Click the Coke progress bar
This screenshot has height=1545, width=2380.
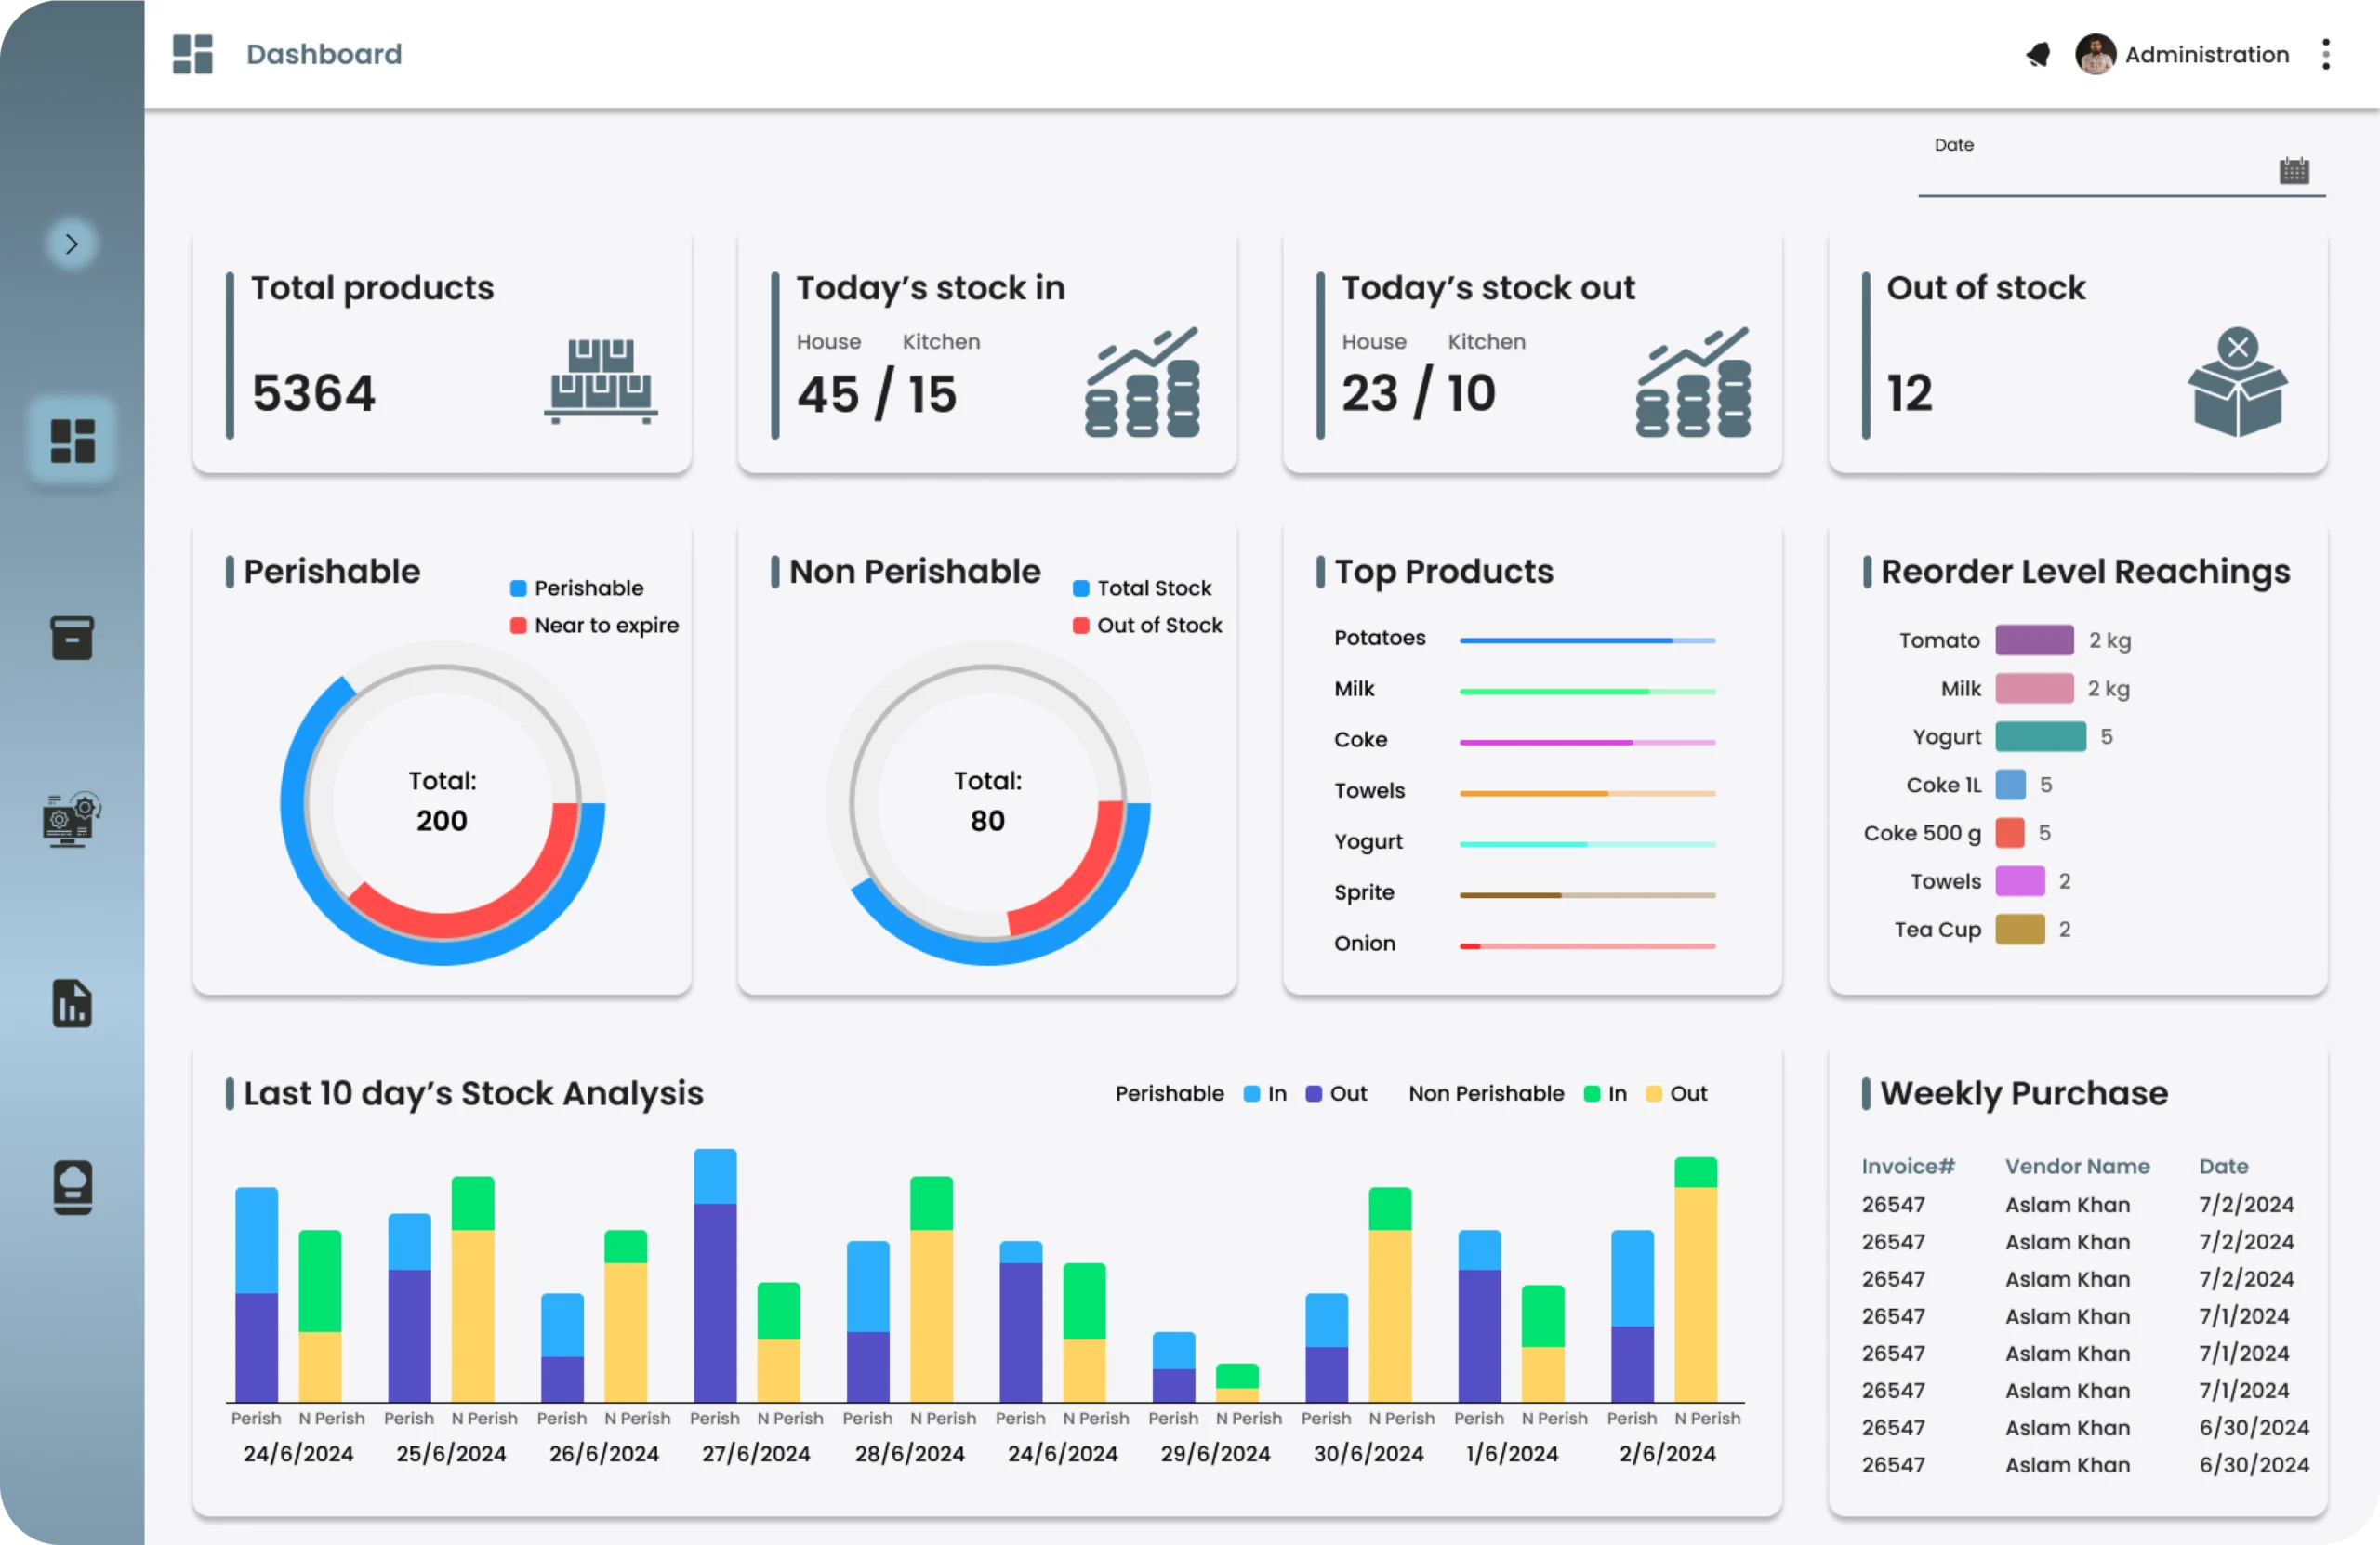1587,742
